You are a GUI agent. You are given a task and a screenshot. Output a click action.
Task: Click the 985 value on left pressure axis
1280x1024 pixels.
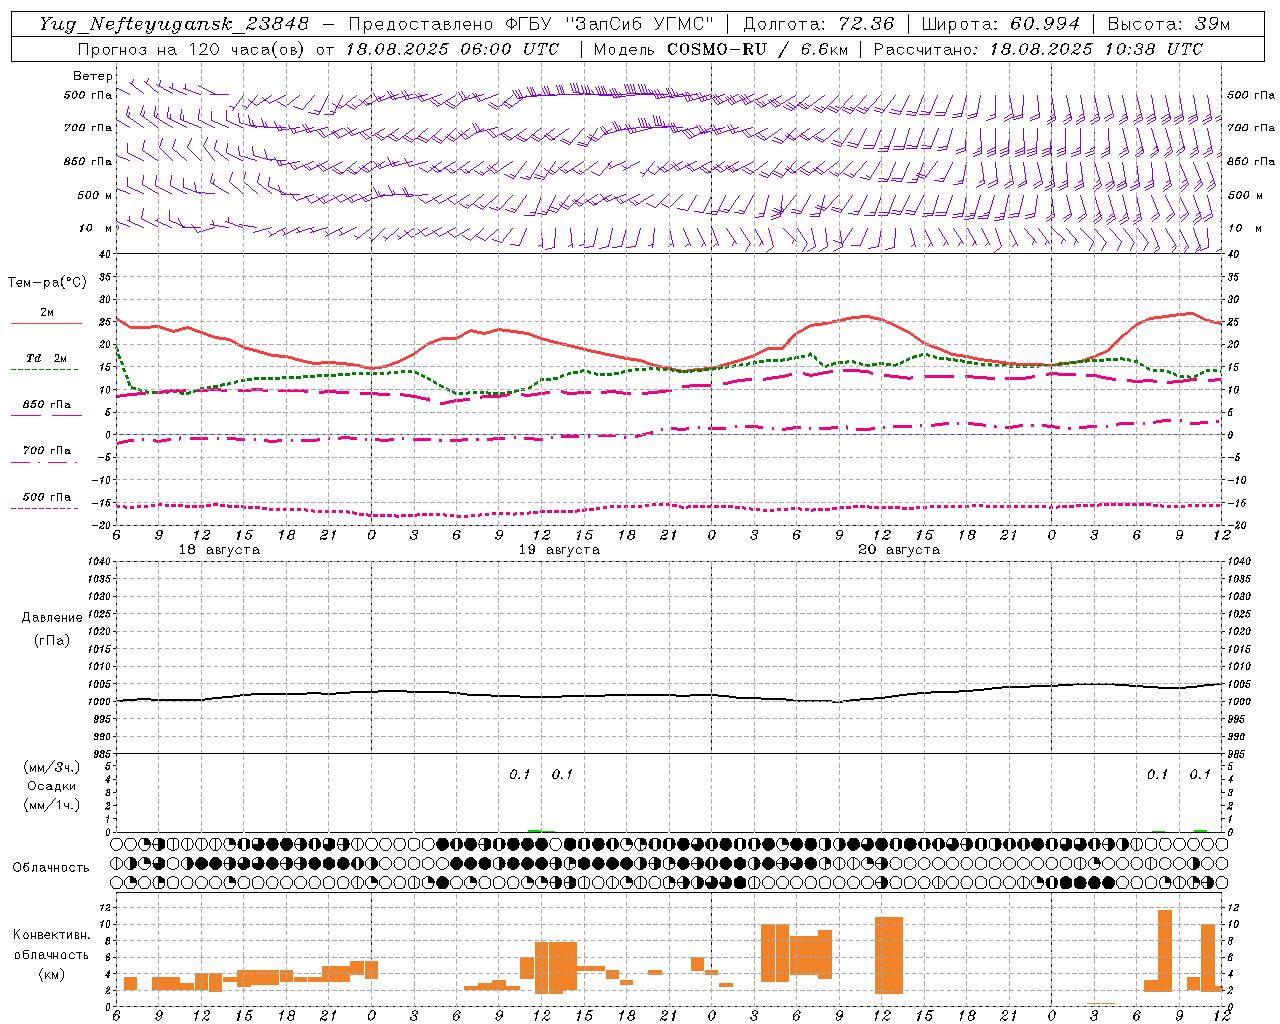pyautogui.click(x=100, y=754)
